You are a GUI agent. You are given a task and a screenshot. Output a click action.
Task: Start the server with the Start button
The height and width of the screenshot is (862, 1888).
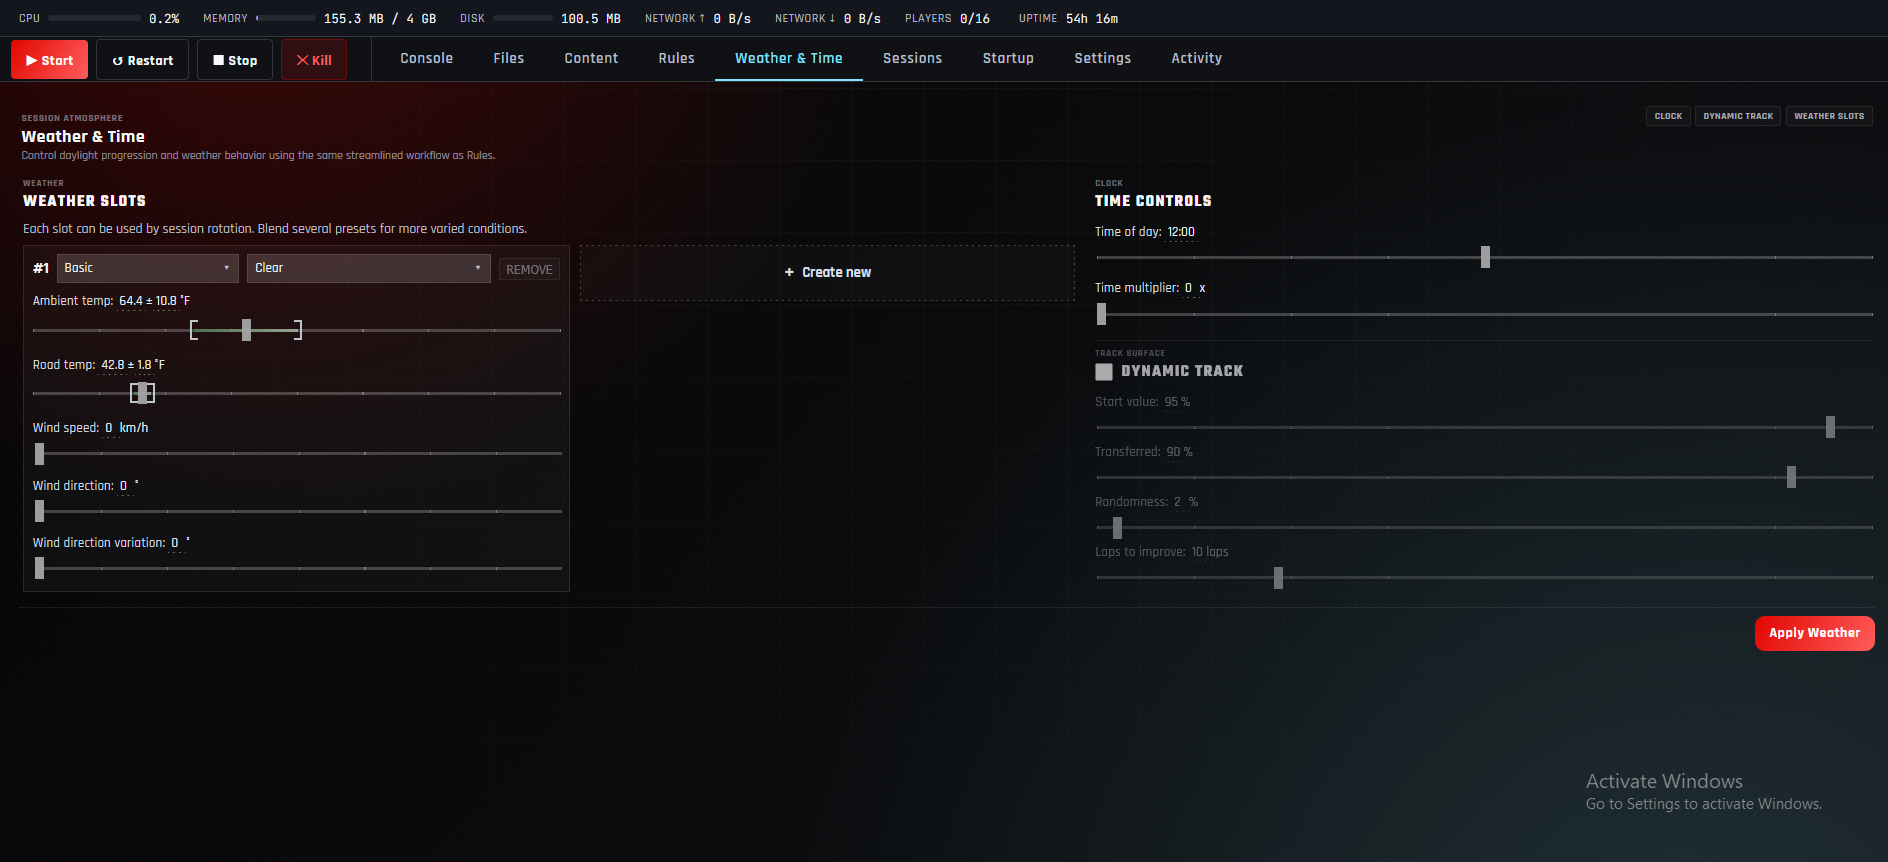[49, 60]
